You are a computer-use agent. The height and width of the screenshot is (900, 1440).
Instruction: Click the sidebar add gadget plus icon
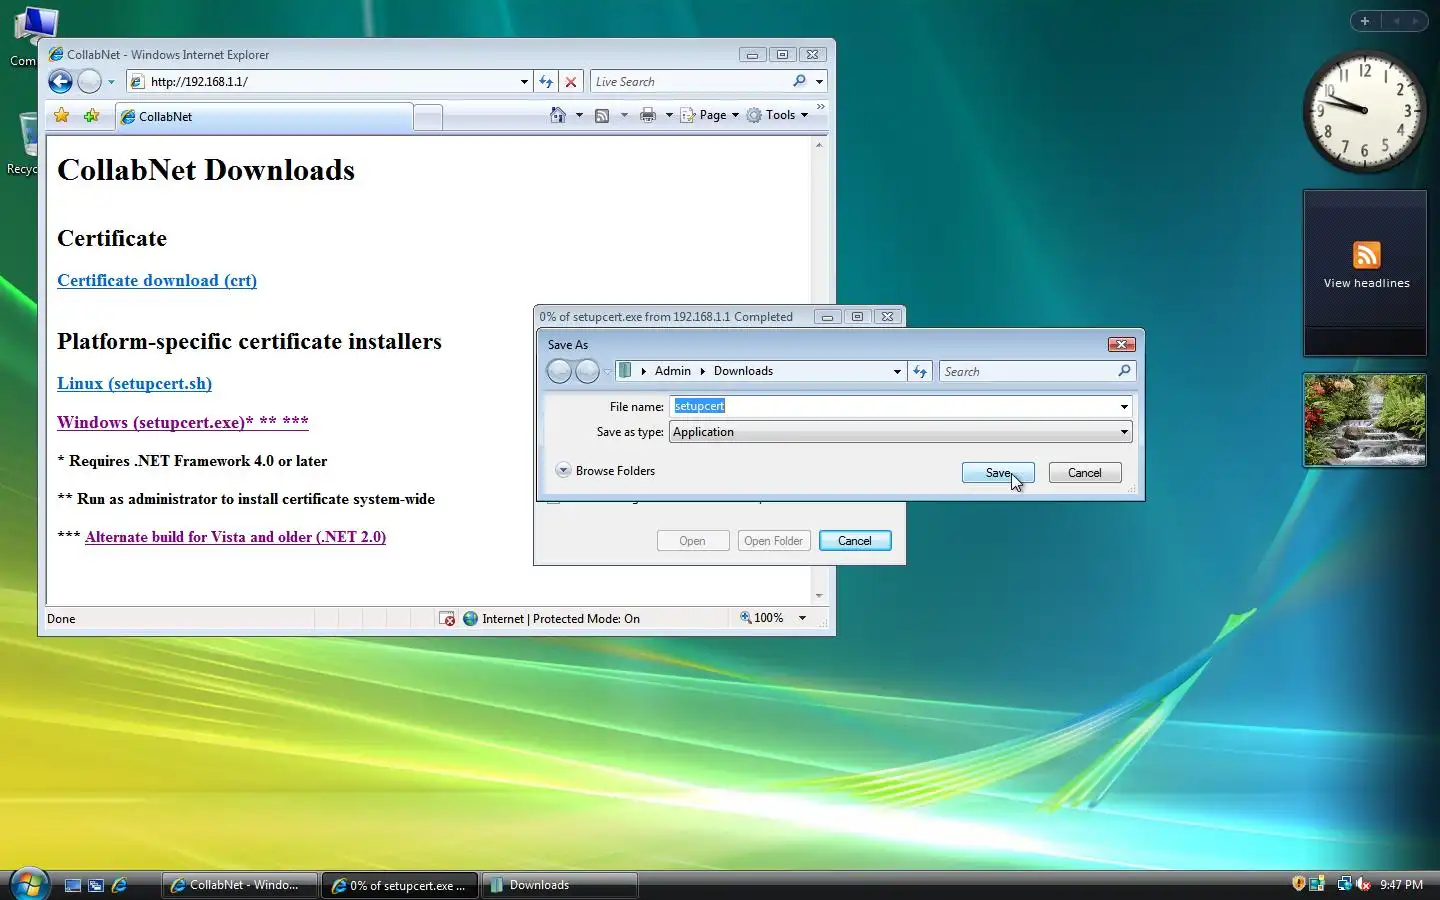pyautogui.click(x=1365, y=21)
